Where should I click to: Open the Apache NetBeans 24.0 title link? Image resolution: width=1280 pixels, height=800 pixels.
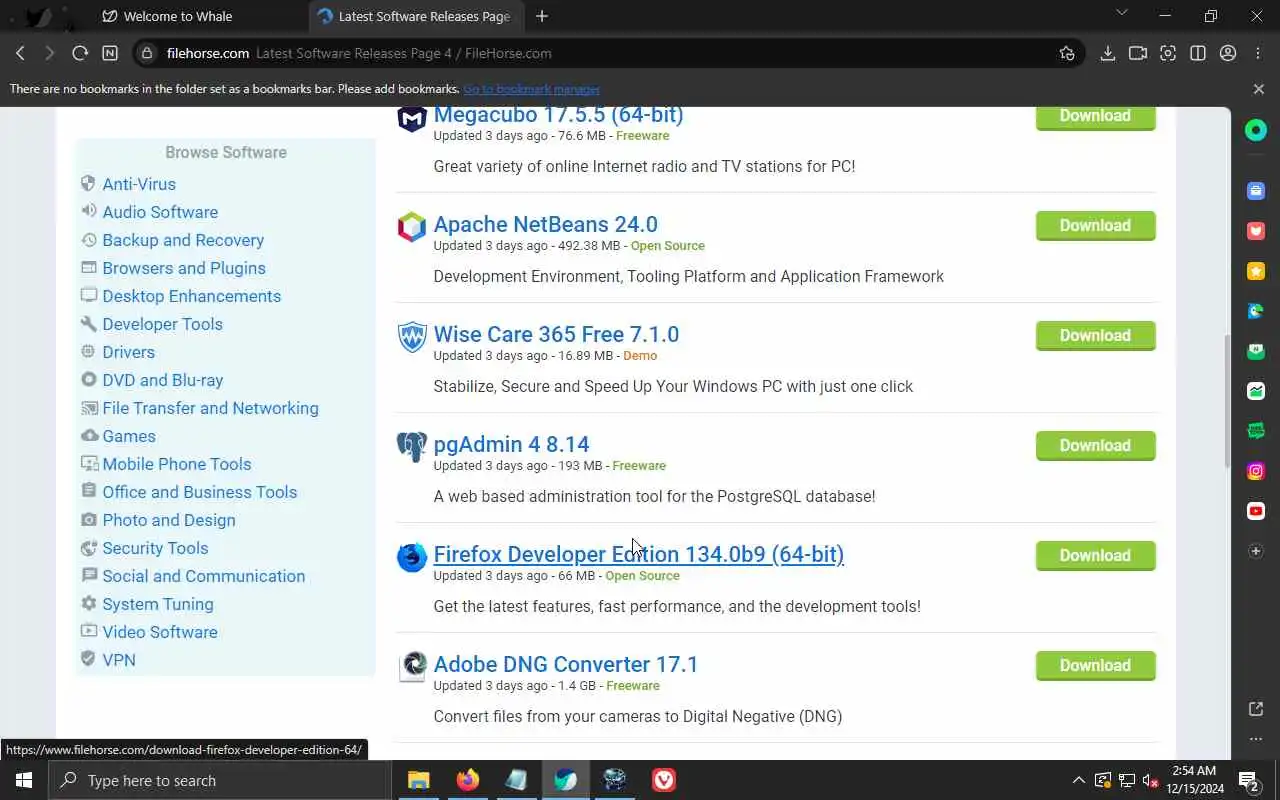click(545, 224)
